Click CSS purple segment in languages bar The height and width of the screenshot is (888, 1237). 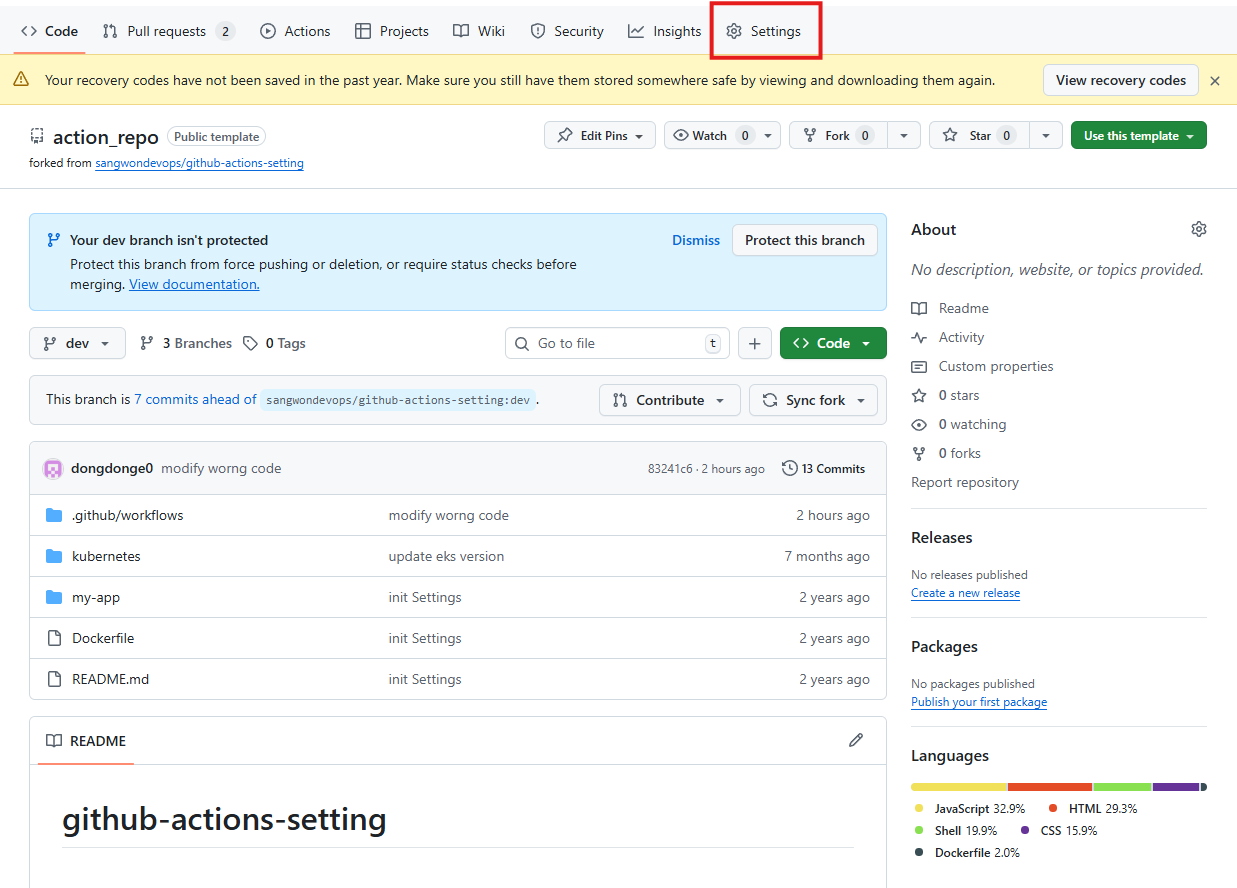(x=1176, y=787)
